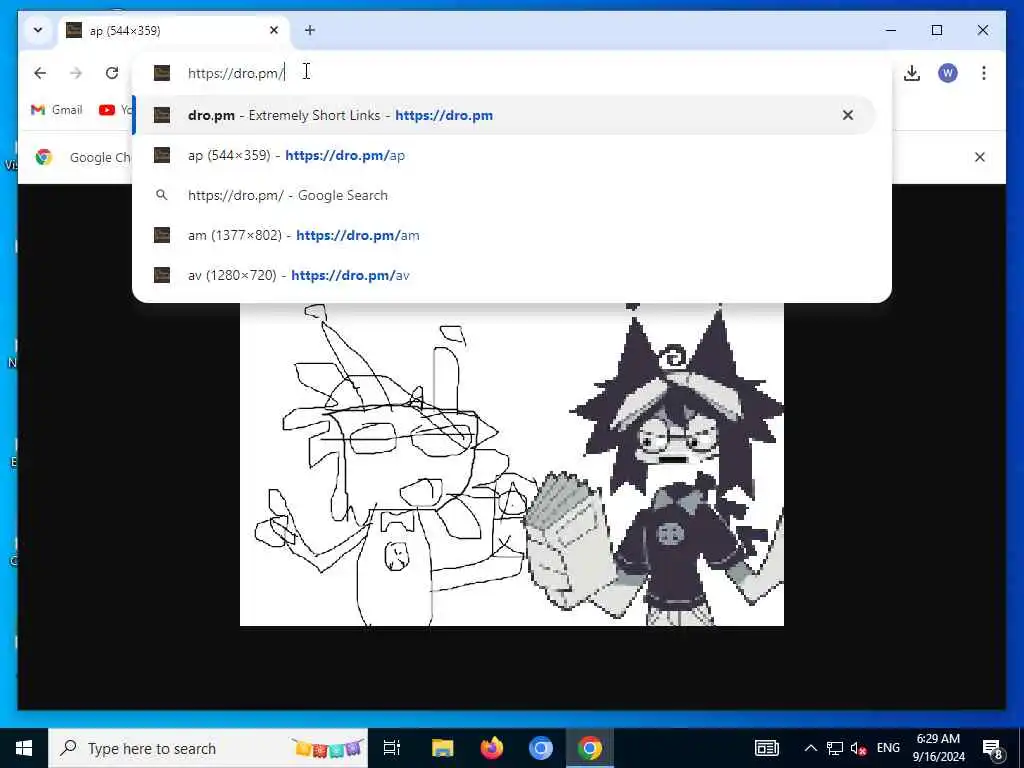Maximize the Chrome window
The height and width of the screenshot is (768, 1024).
click(936, 30)
